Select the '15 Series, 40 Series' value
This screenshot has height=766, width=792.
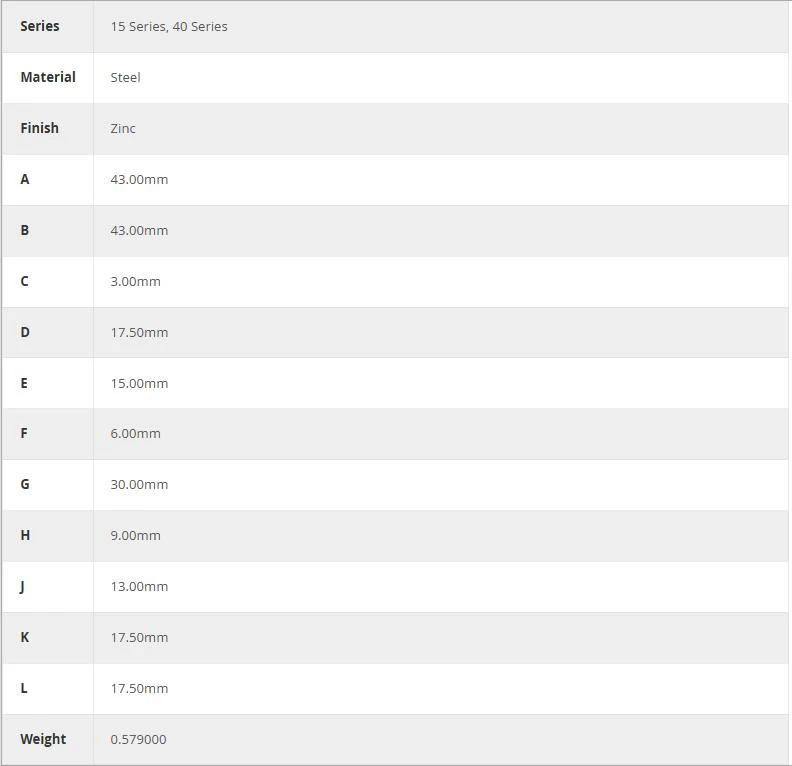coord(169,27)
